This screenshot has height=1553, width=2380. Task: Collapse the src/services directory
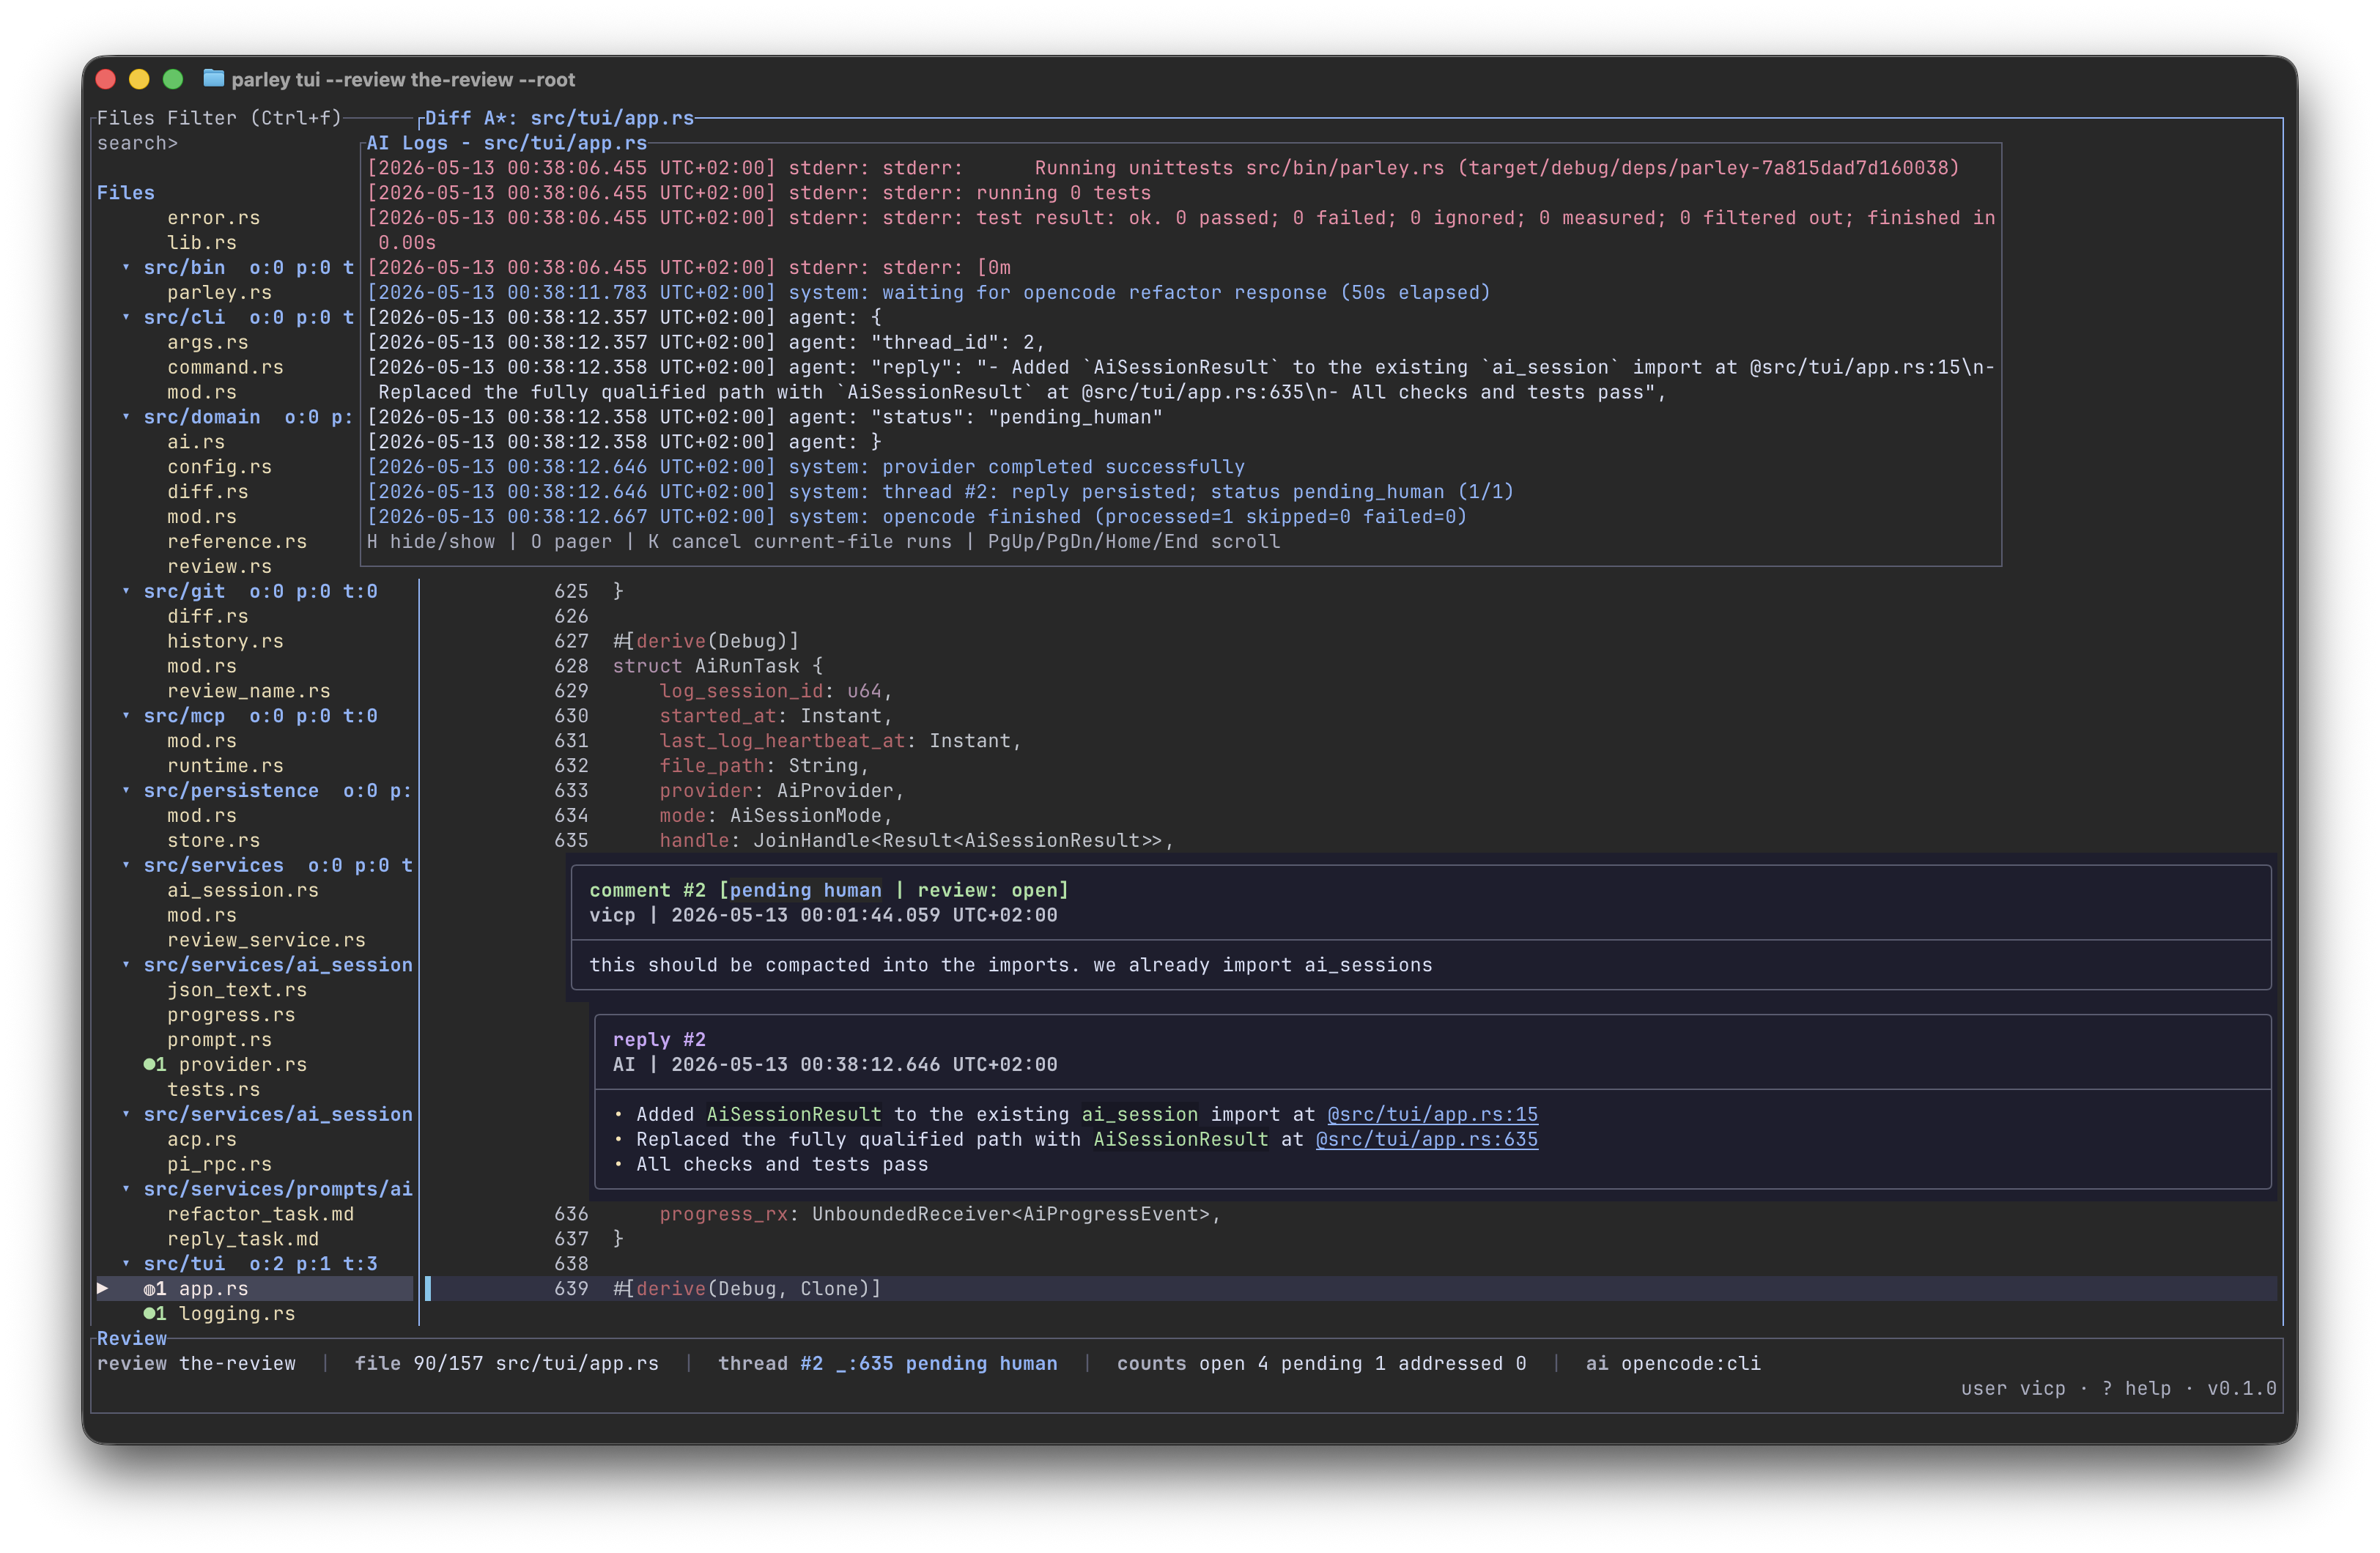click(x=126, y=865)
